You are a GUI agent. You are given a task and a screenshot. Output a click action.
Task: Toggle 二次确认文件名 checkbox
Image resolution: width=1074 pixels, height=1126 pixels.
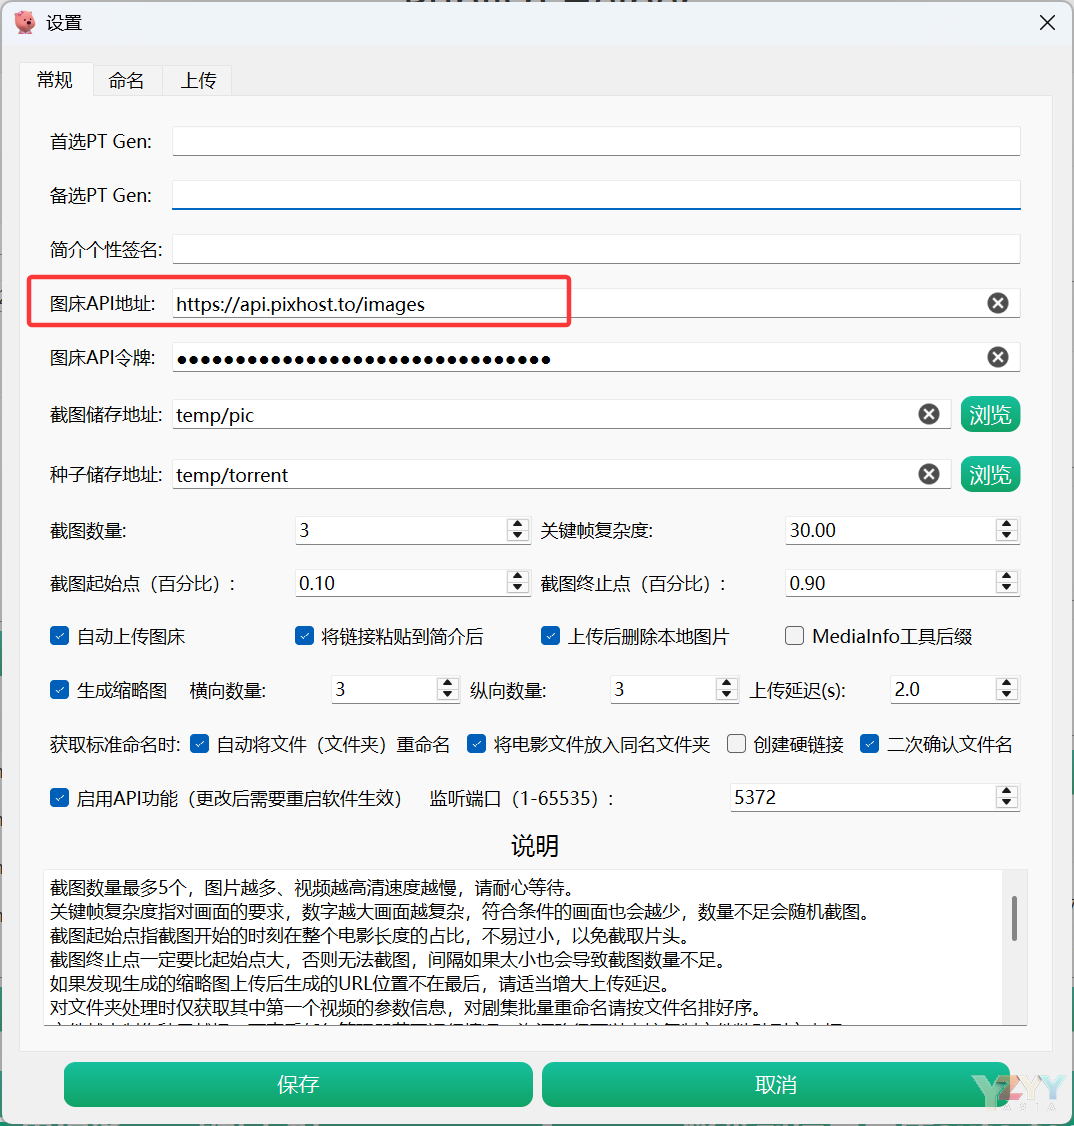click(869, 743)
